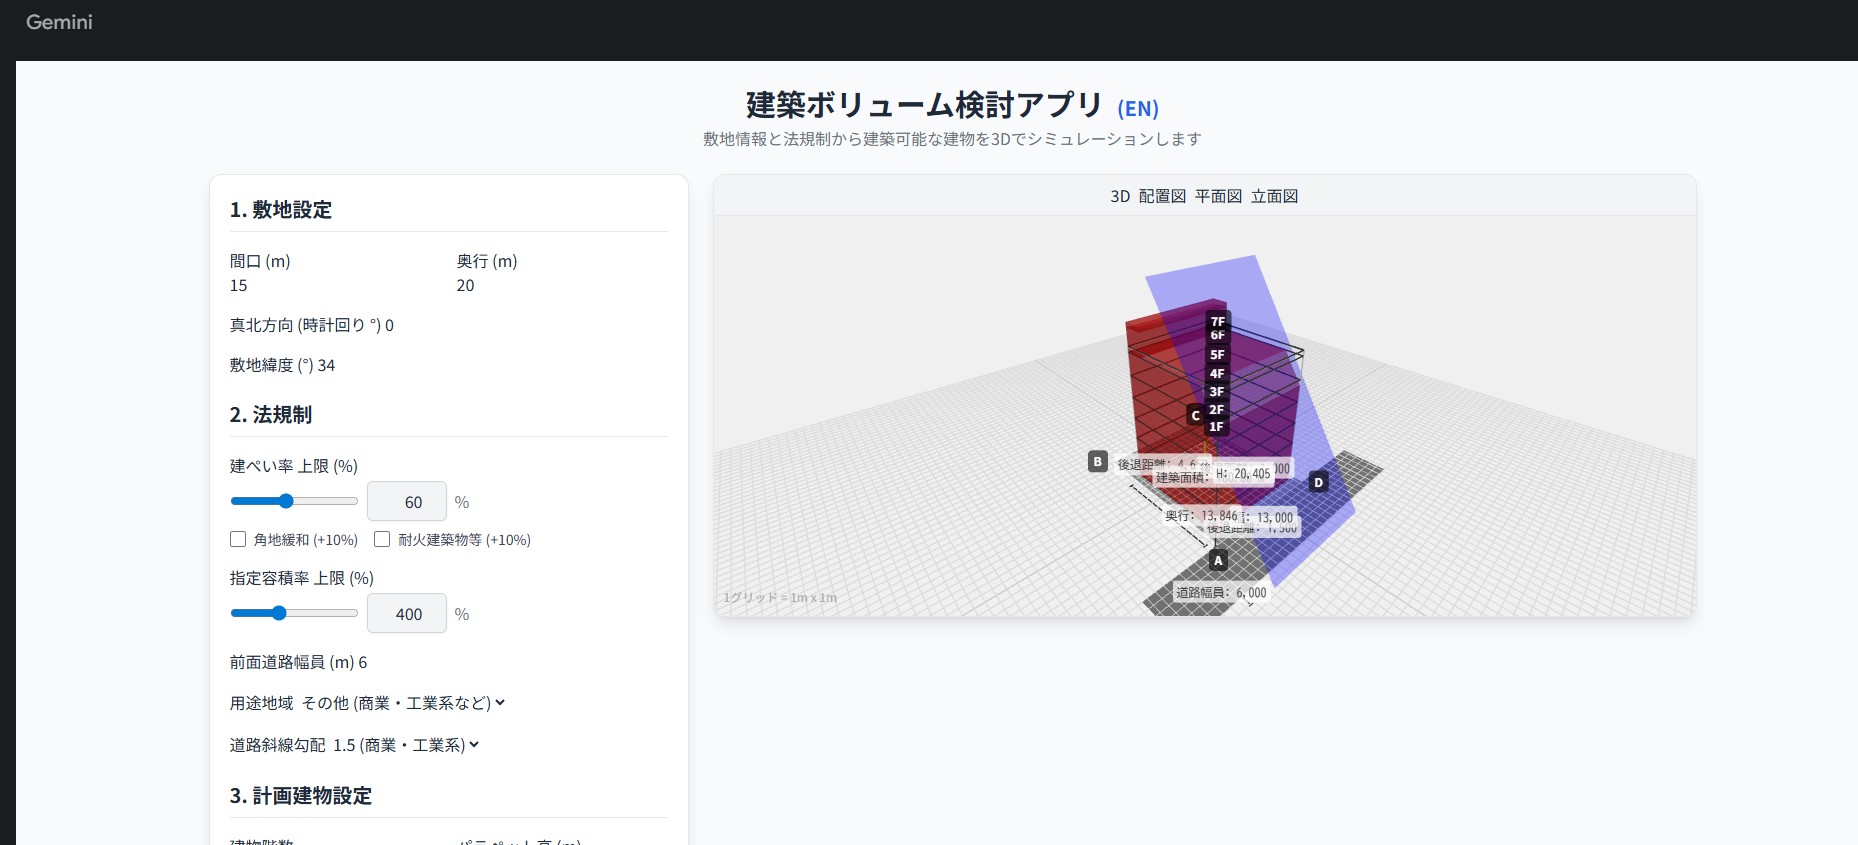Select the 3D view tab
Viewport: 1858px width, 845px height.
pos(1120,196)
